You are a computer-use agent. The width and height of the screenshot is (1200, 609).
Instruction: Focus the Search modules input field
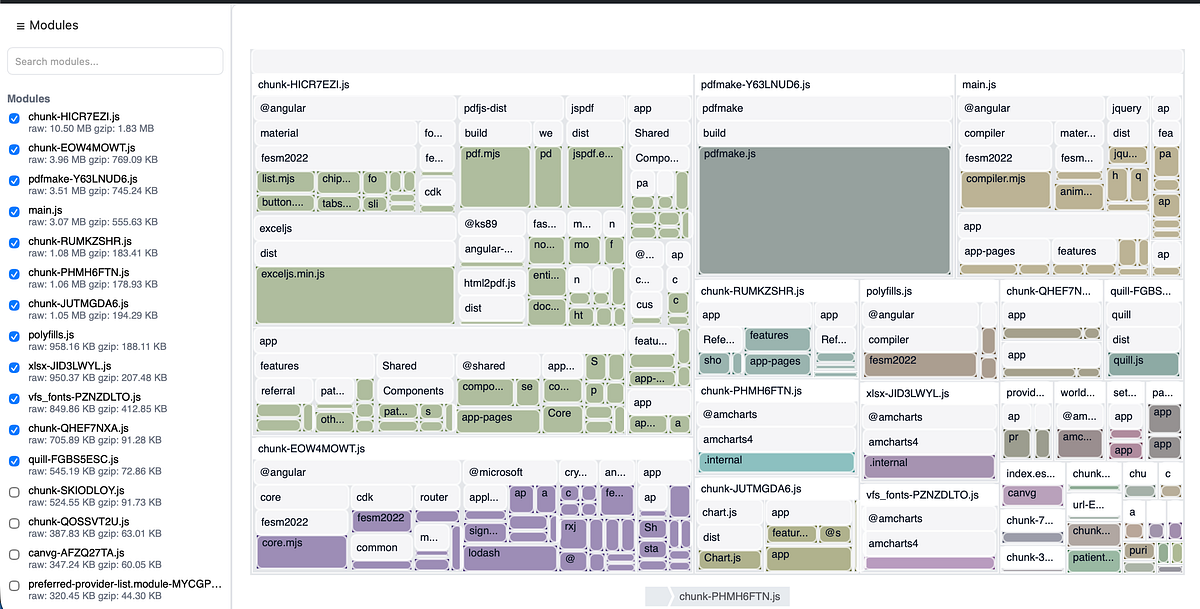click(115, 61)
